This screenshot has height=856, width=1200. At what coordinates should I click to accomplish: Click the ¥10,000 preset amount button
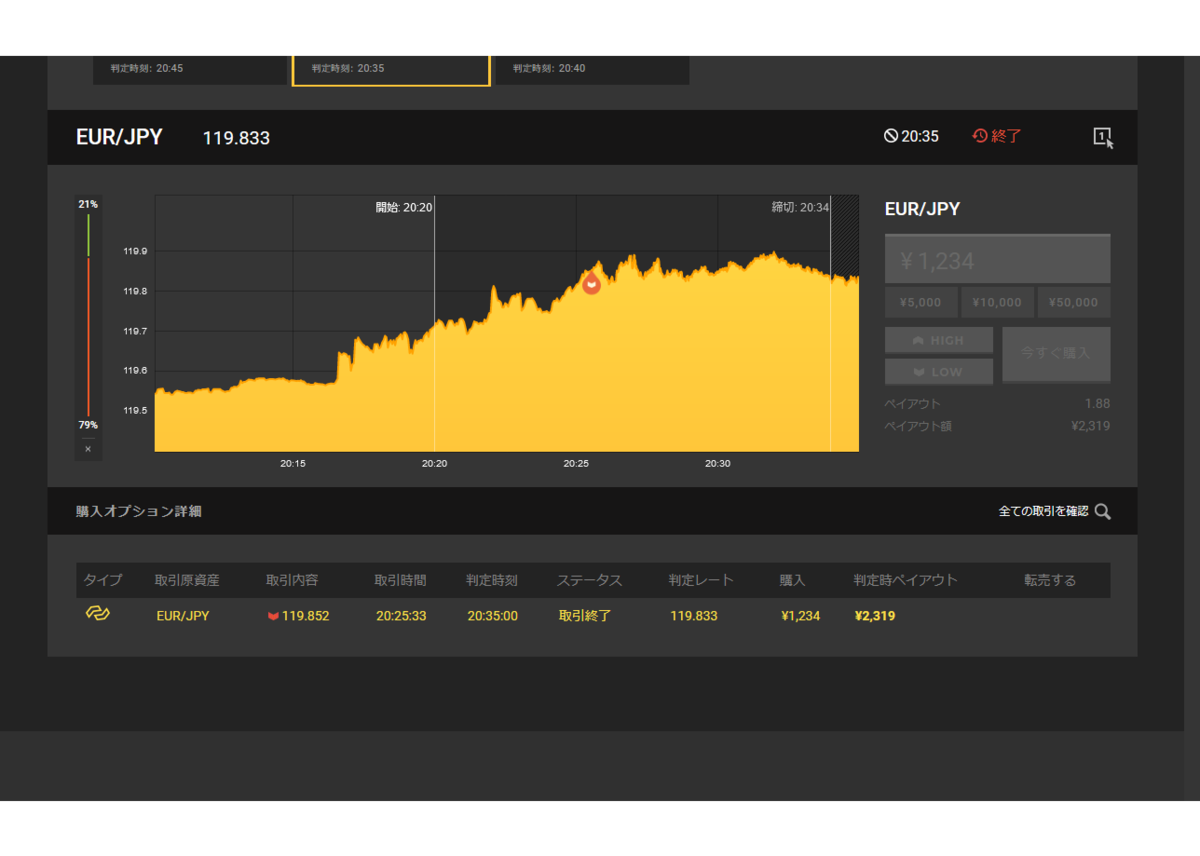pyautogui.click(x=997, y=302)
